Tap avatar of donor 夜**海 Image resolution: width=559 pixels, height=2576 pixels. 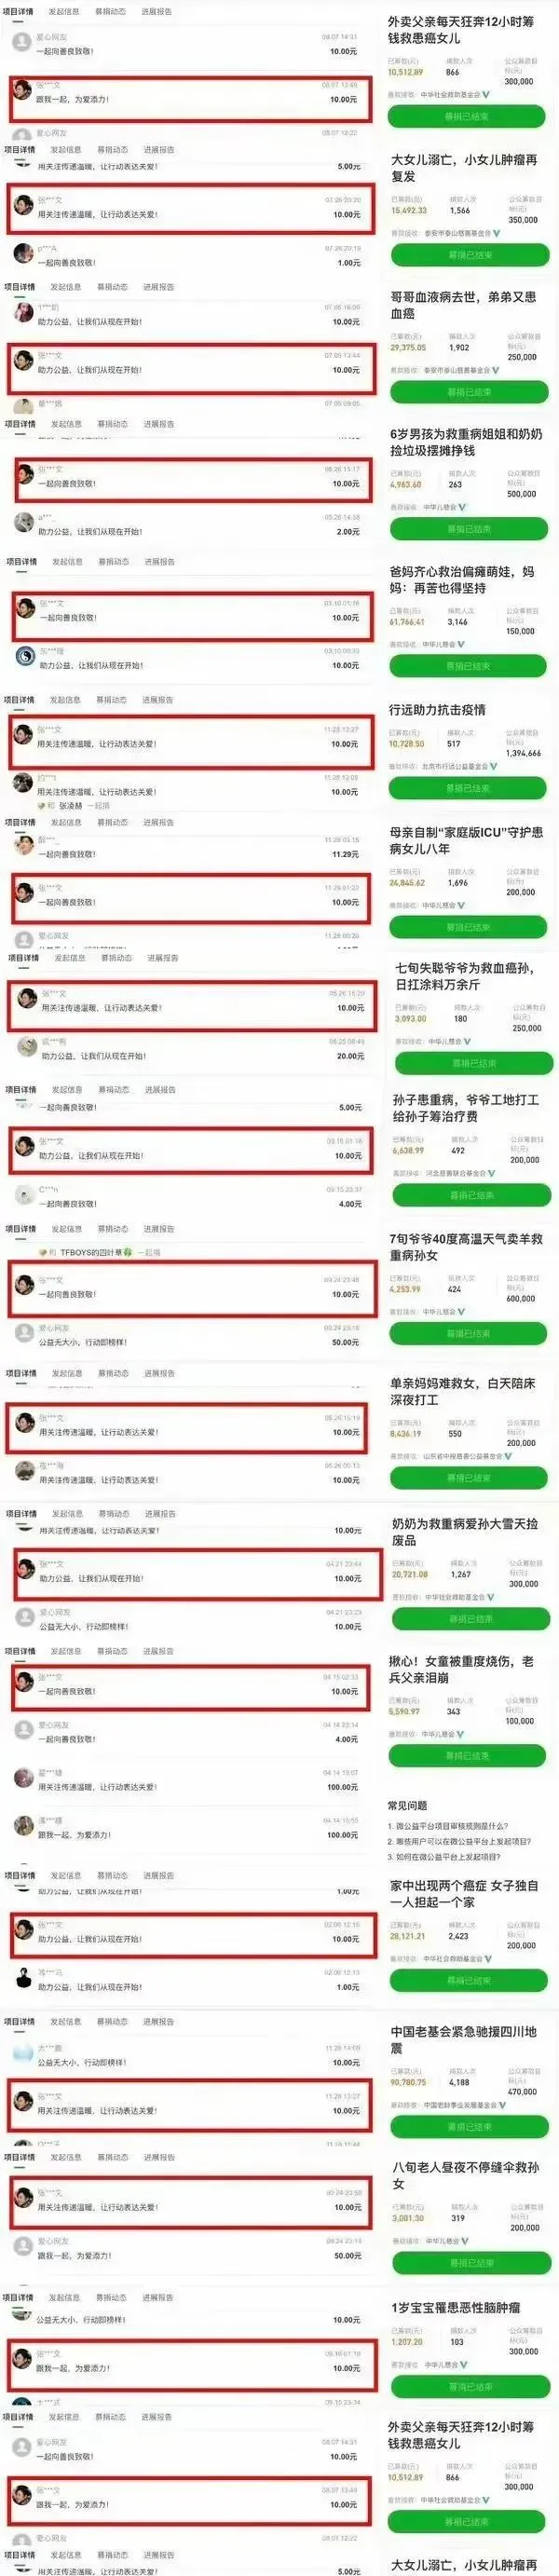click(25, 1471)
